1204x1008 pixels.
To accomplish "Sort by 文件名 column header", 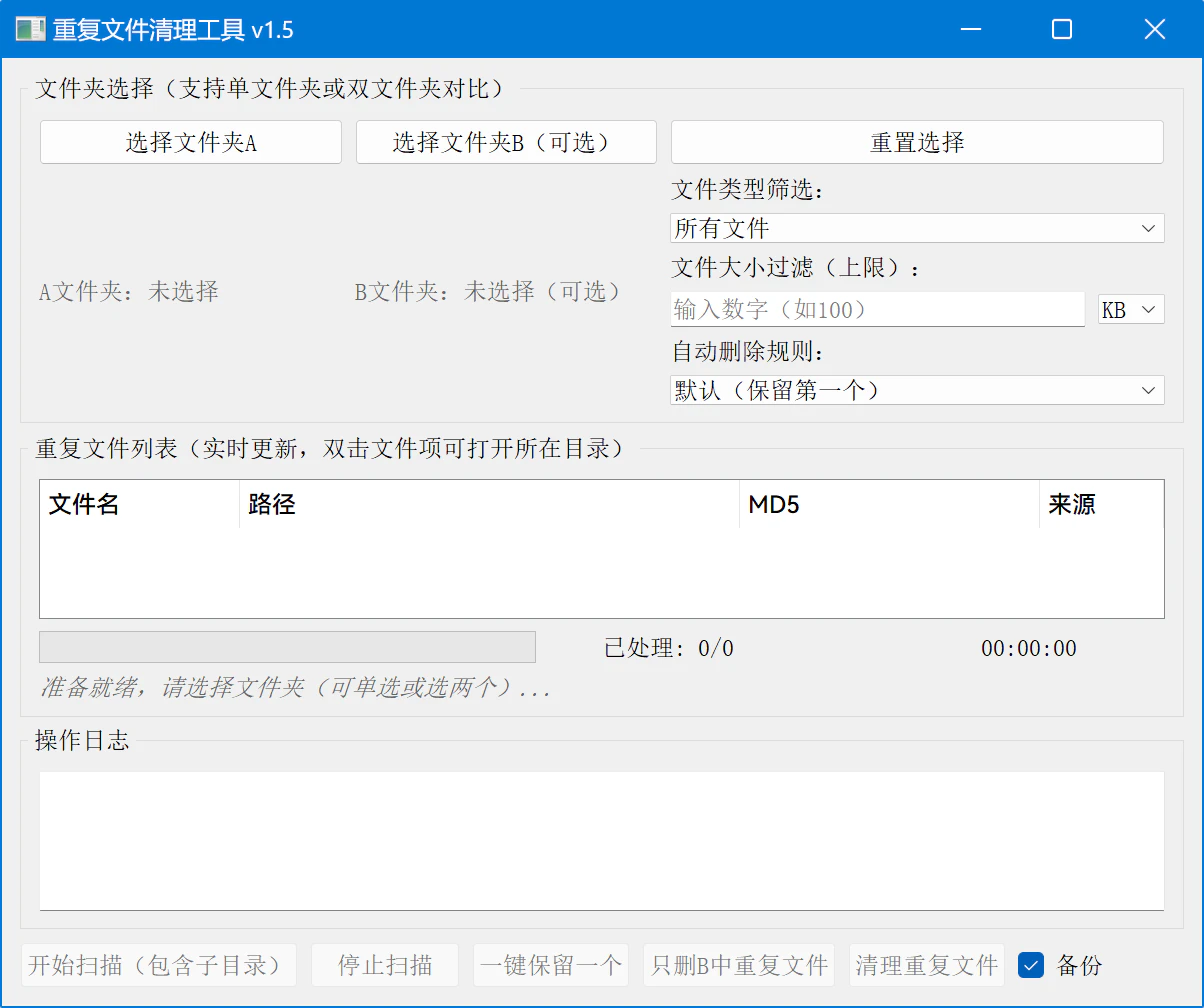I will [139, 505].
